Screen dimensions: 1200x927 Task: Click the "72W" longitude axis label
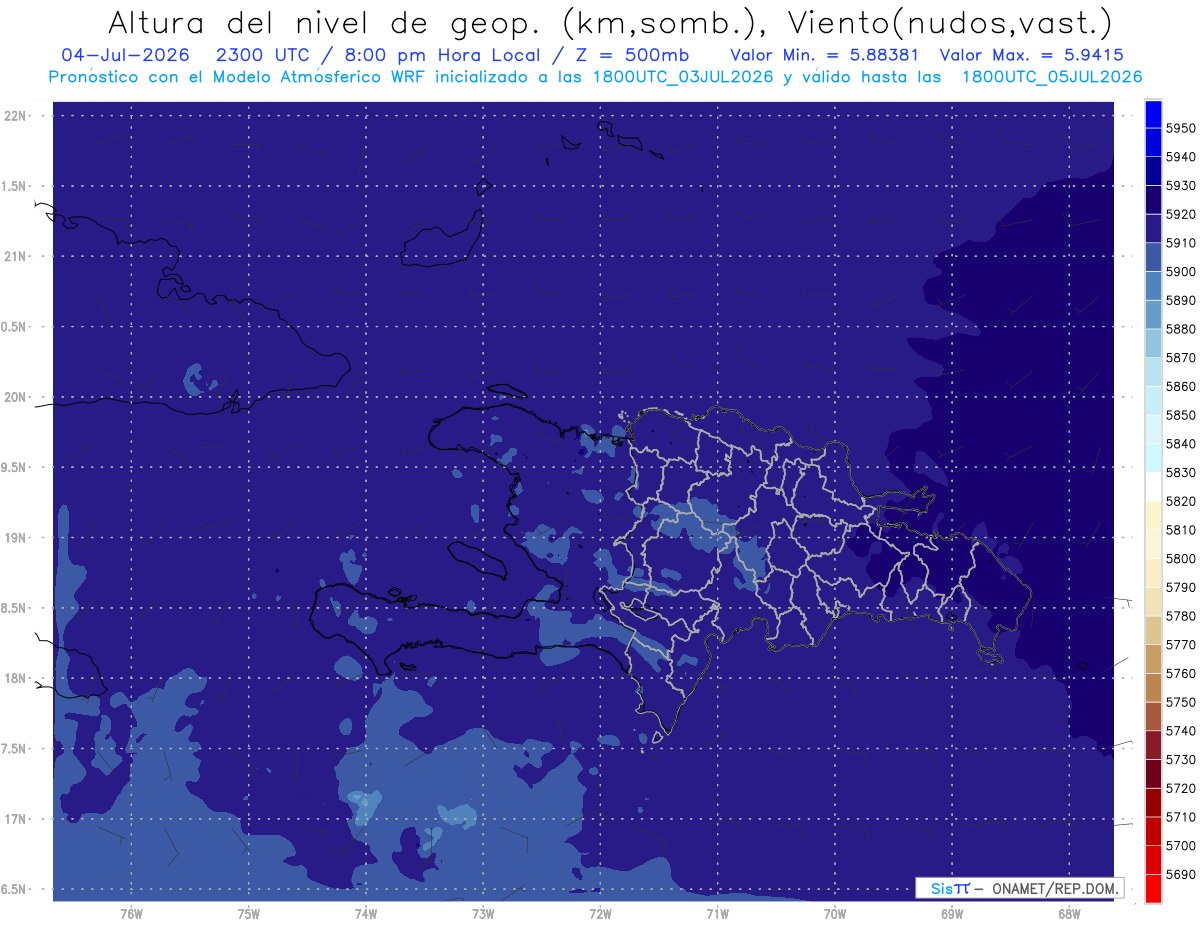click(x=600, y=914)
